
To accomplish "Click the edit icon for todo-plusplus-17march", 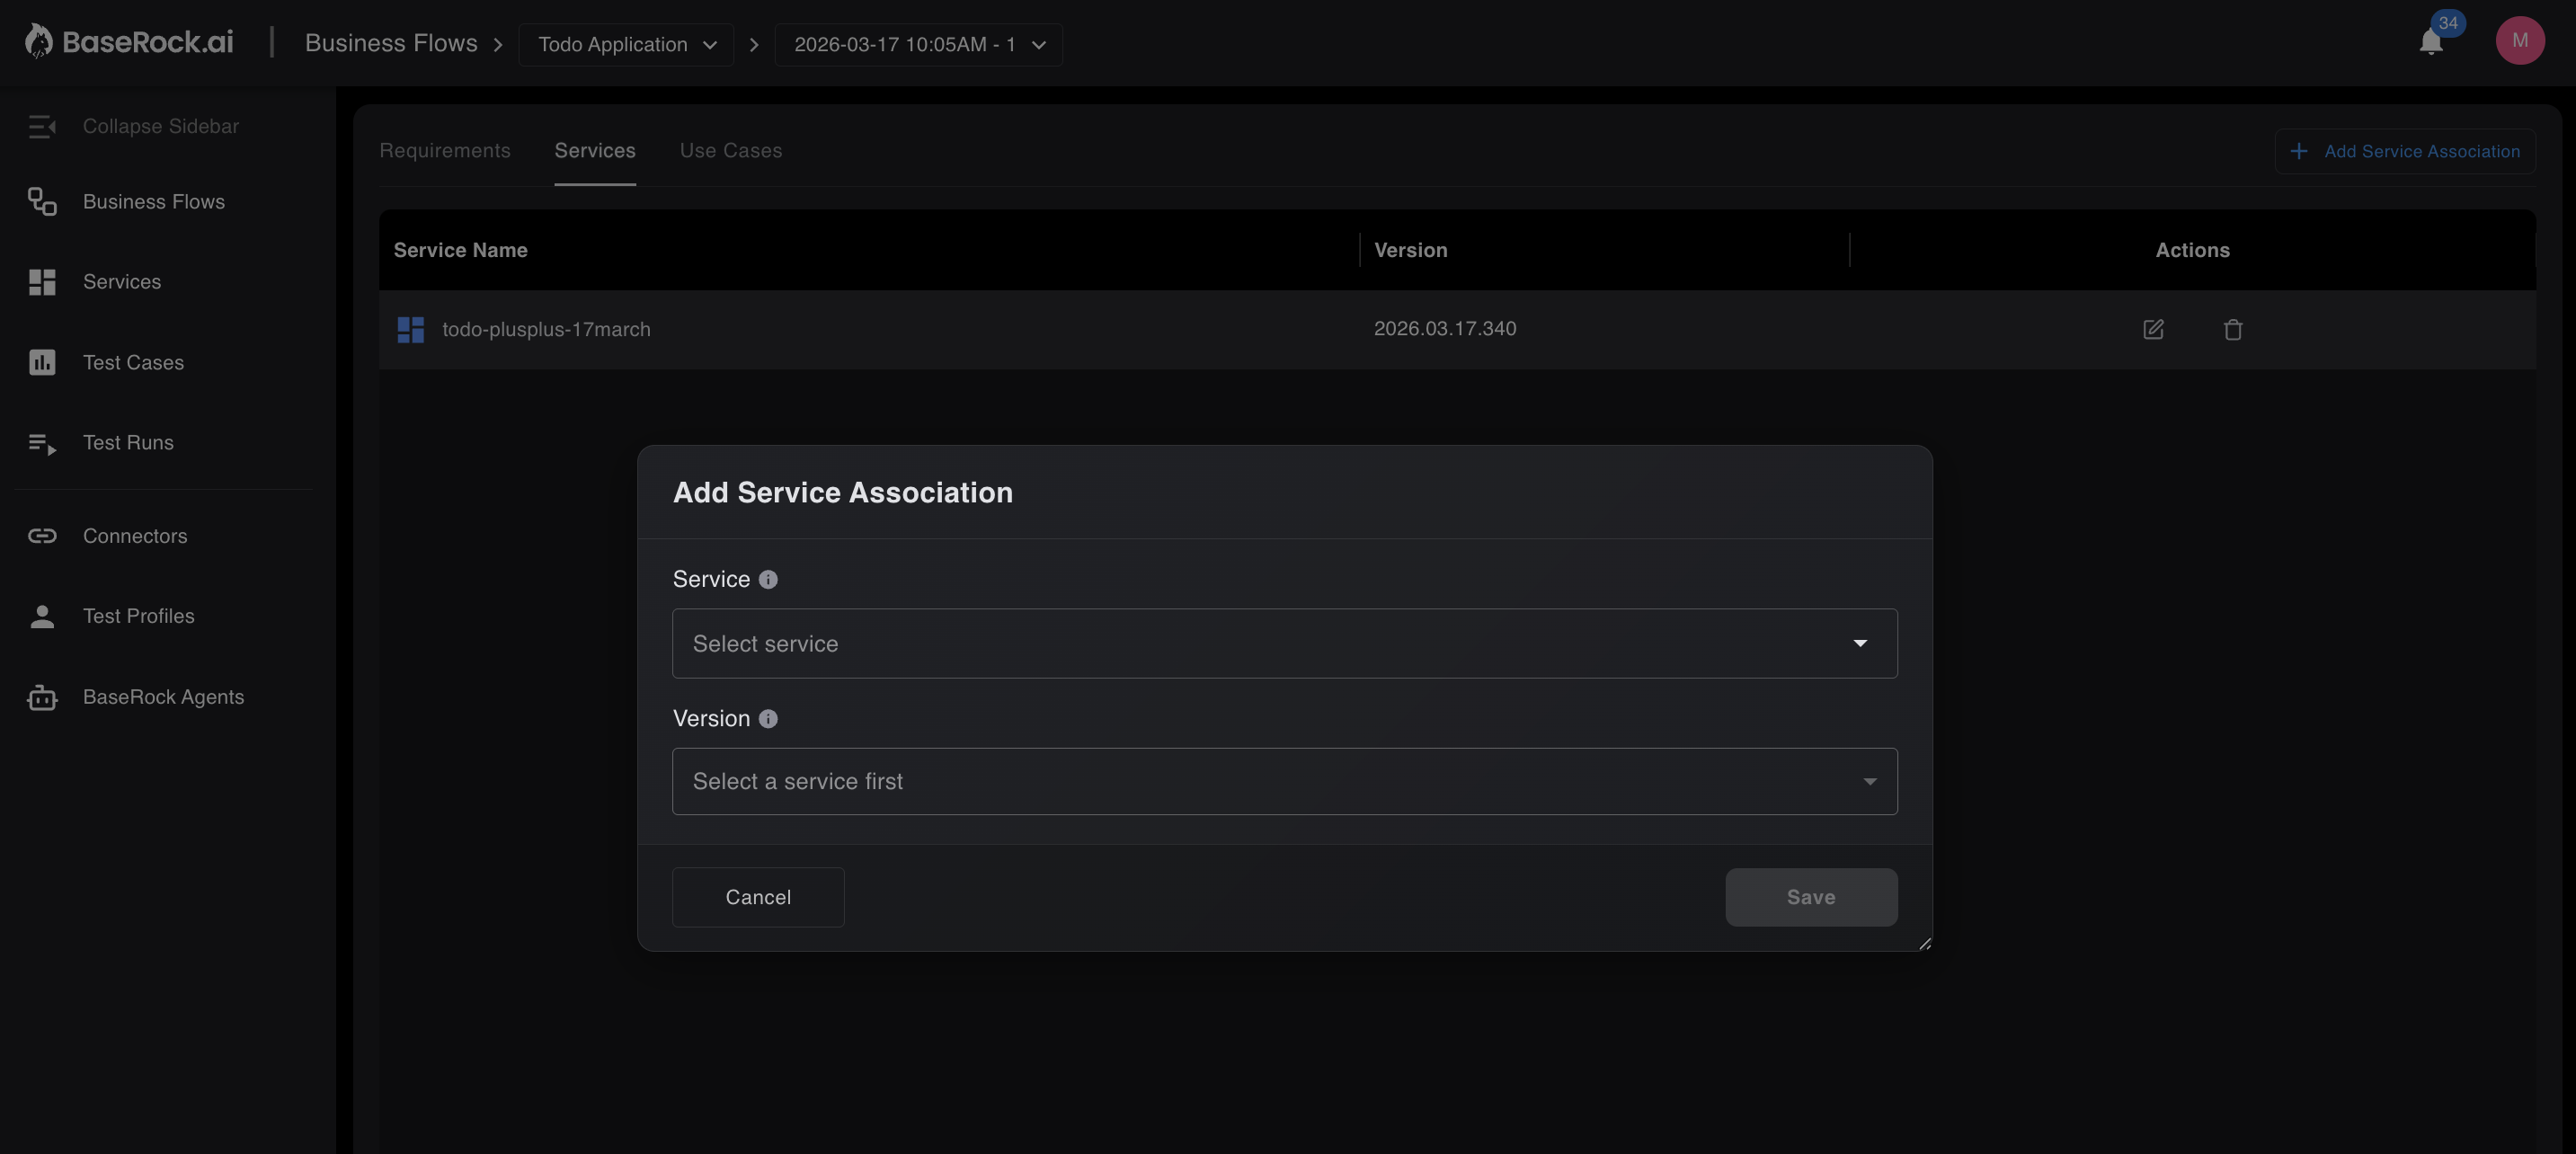I will 2153,330.
